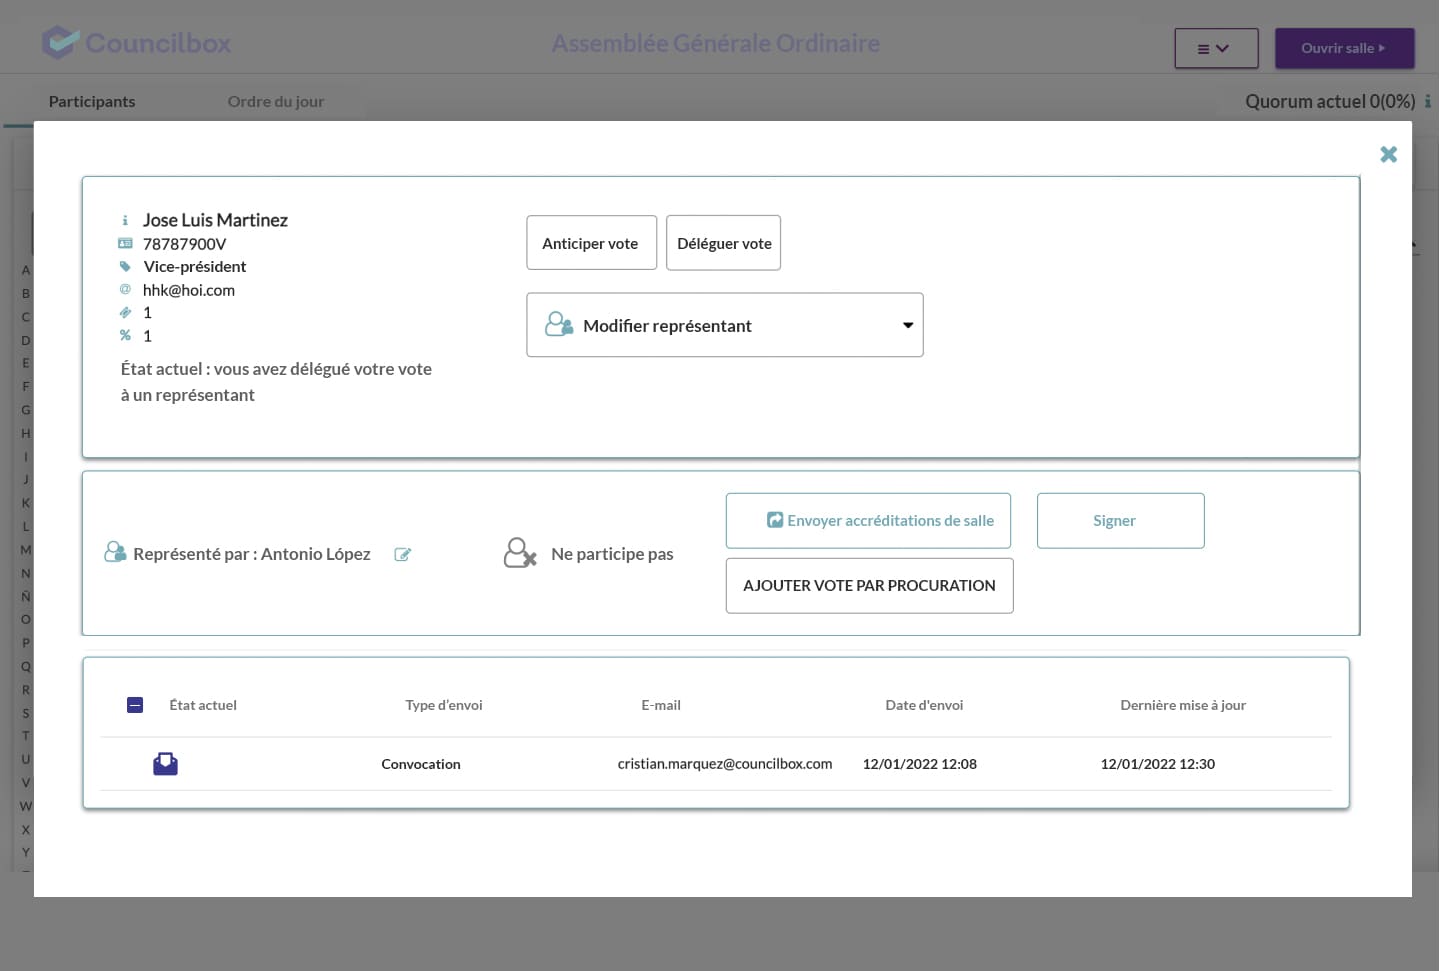Switch to the 'Ordre du jour' tab
This screenshot has width=1440, height=971.
coord(275,101)
